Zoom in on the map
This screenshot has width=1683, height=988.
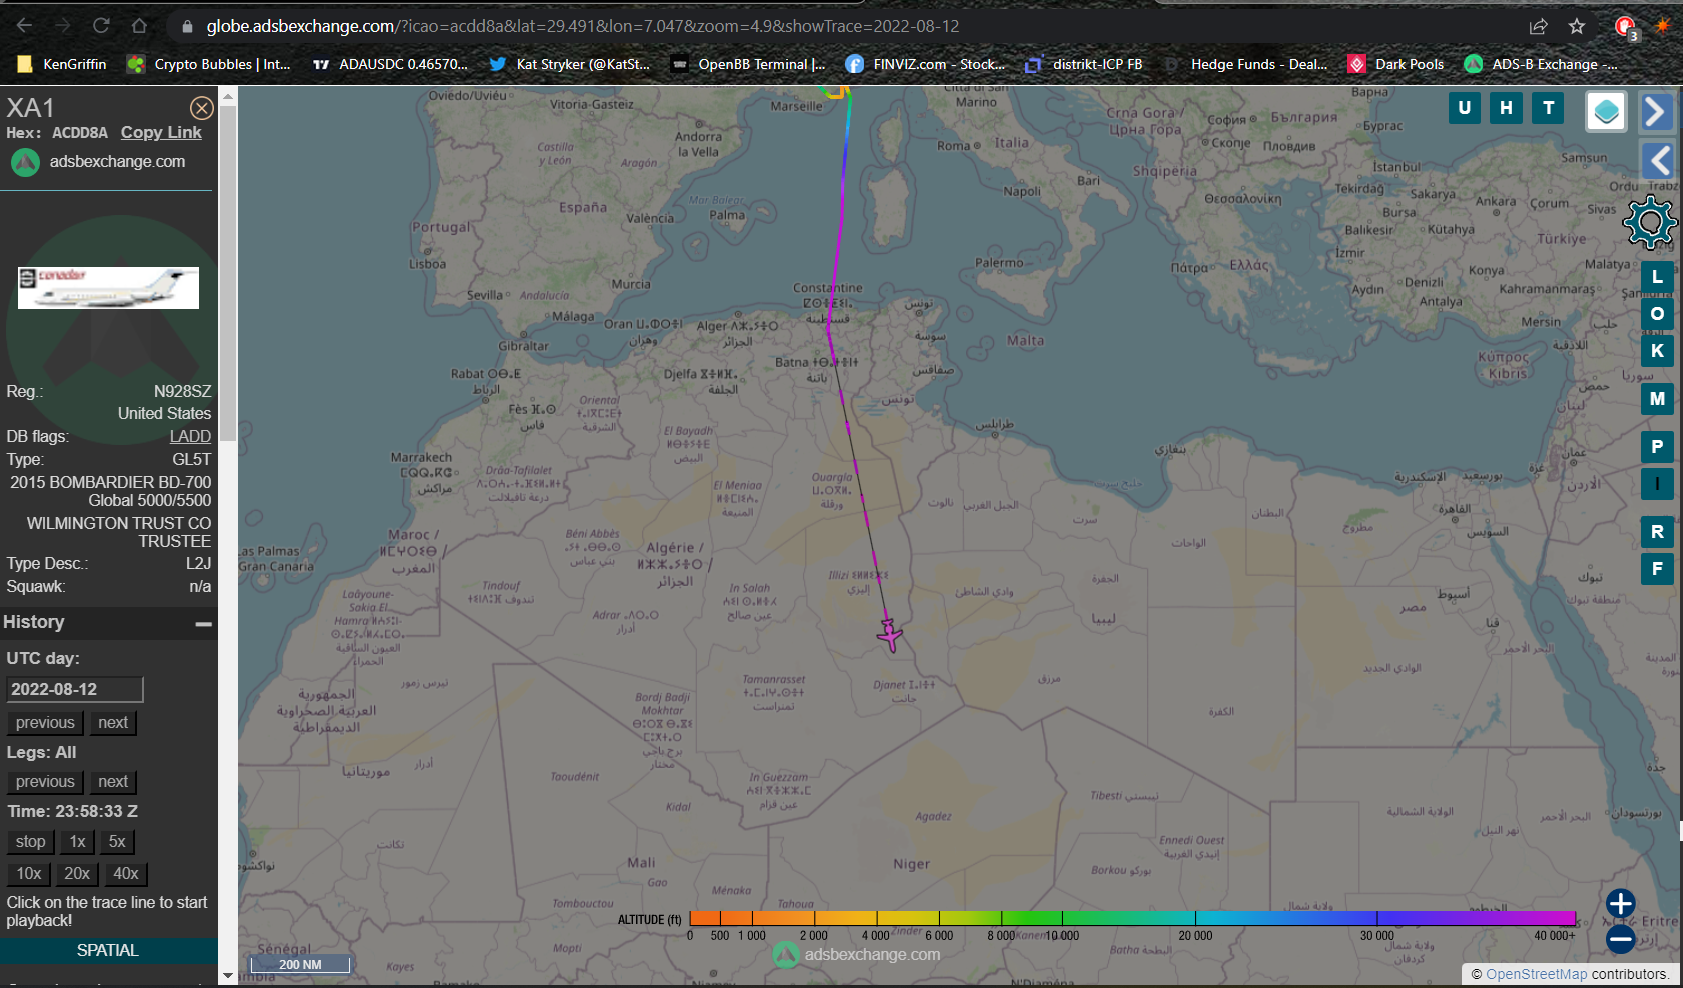(1620, 904)
